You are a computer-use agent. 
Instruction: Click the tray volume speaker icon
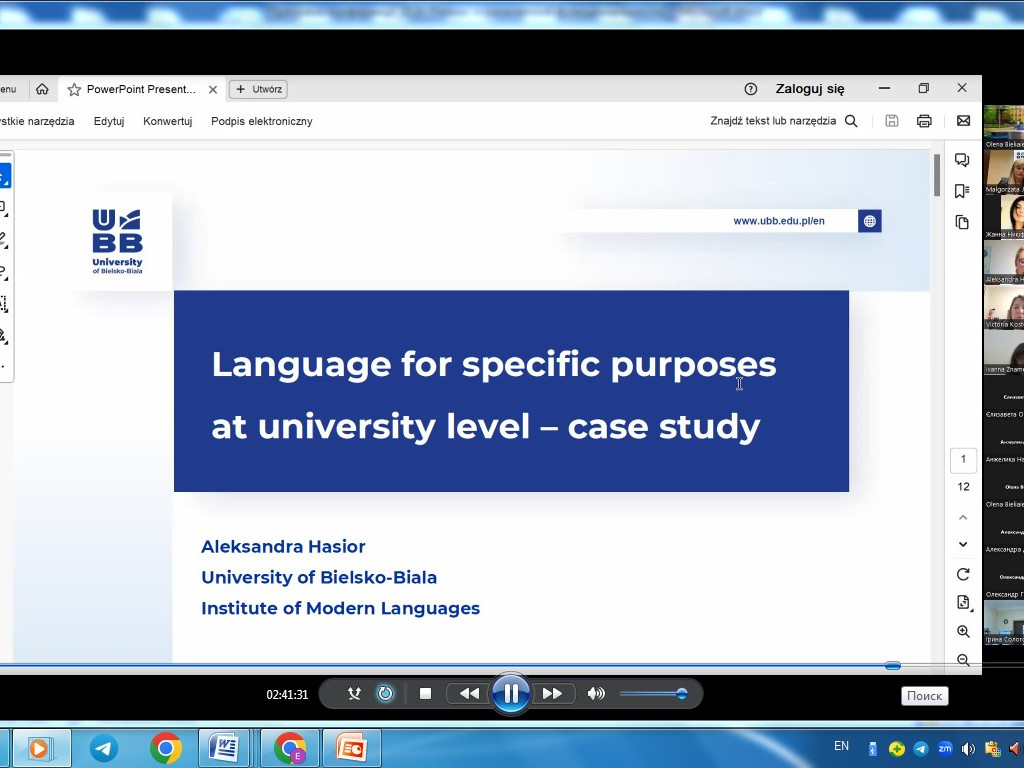pos(968,748)
